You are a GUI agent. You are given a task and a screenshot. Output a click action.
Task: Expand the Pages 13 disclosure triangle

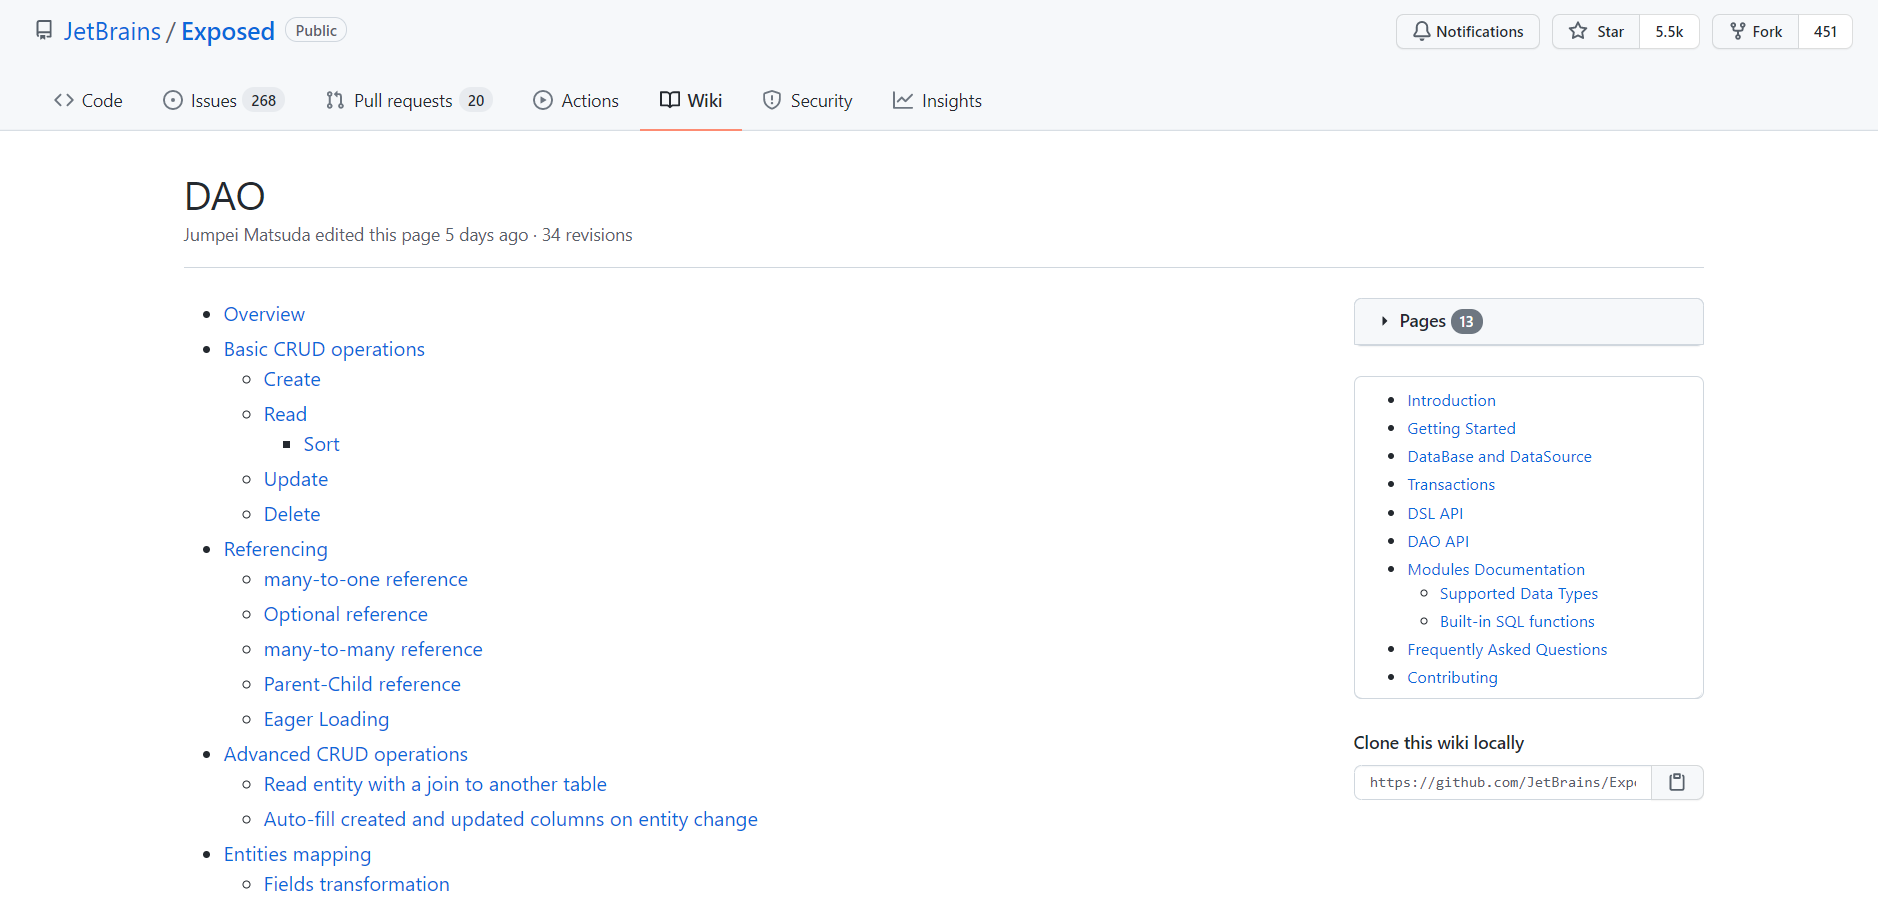1384,321
